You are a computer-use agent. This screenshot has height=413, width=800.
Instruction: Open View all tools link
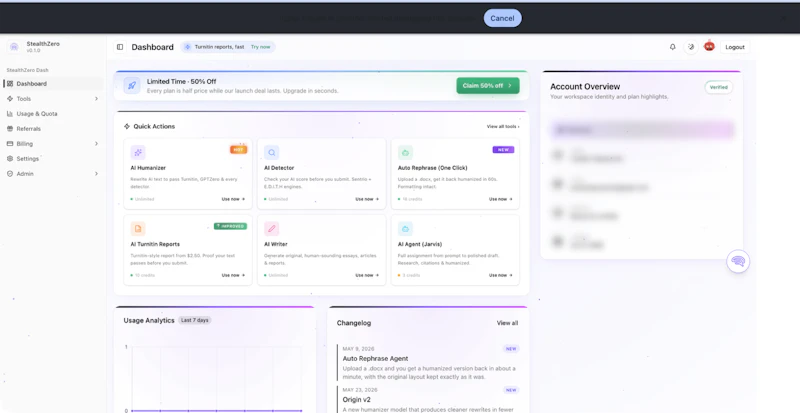[x=503, y=127]
